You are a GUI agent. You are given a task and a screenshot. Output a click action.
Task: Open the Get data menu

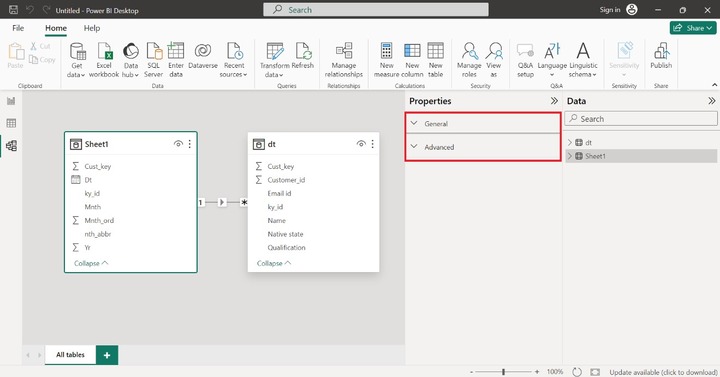point(77,60)
